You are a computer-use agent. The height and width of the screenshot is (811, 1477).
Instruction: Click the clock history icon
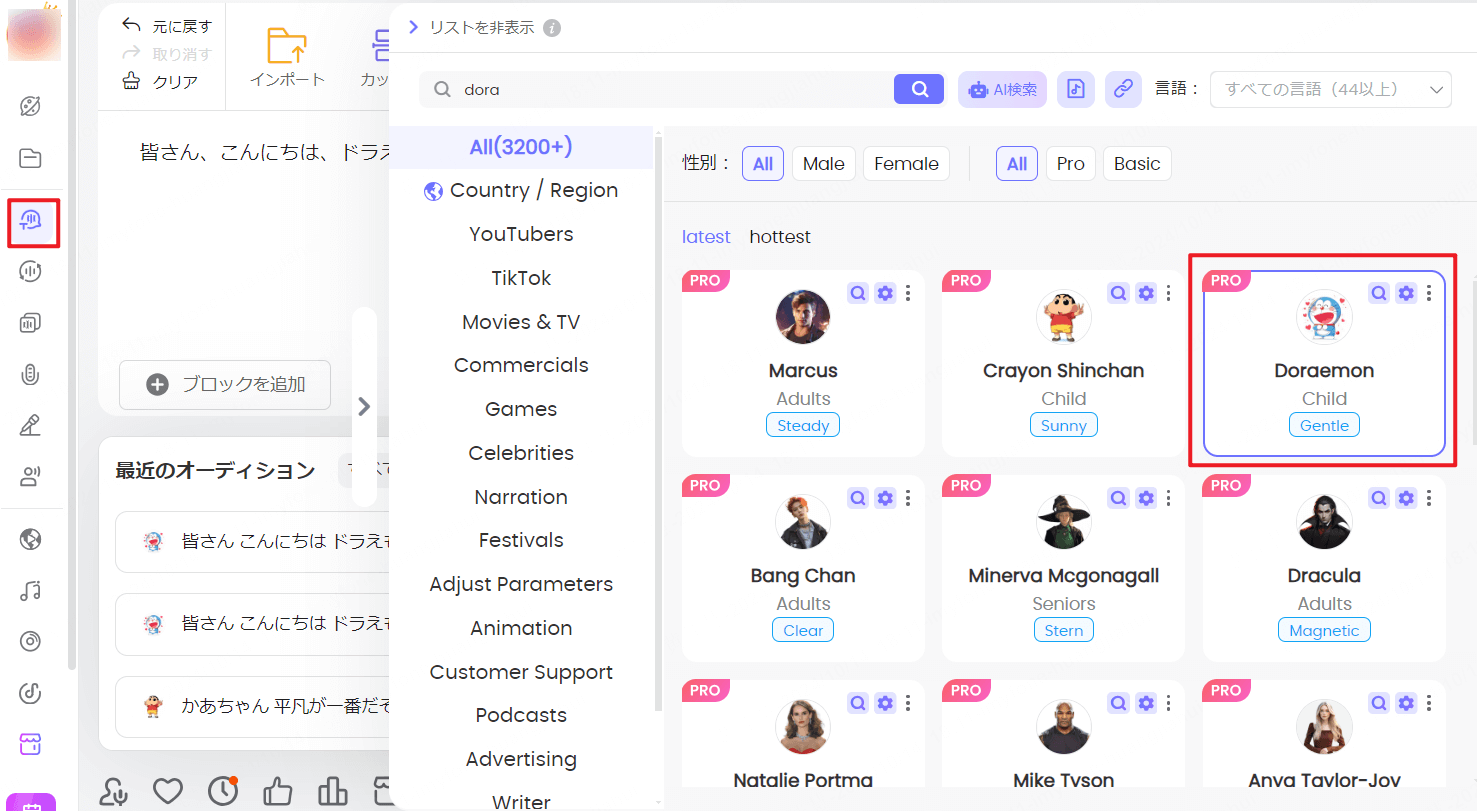(x=223, y=791)
